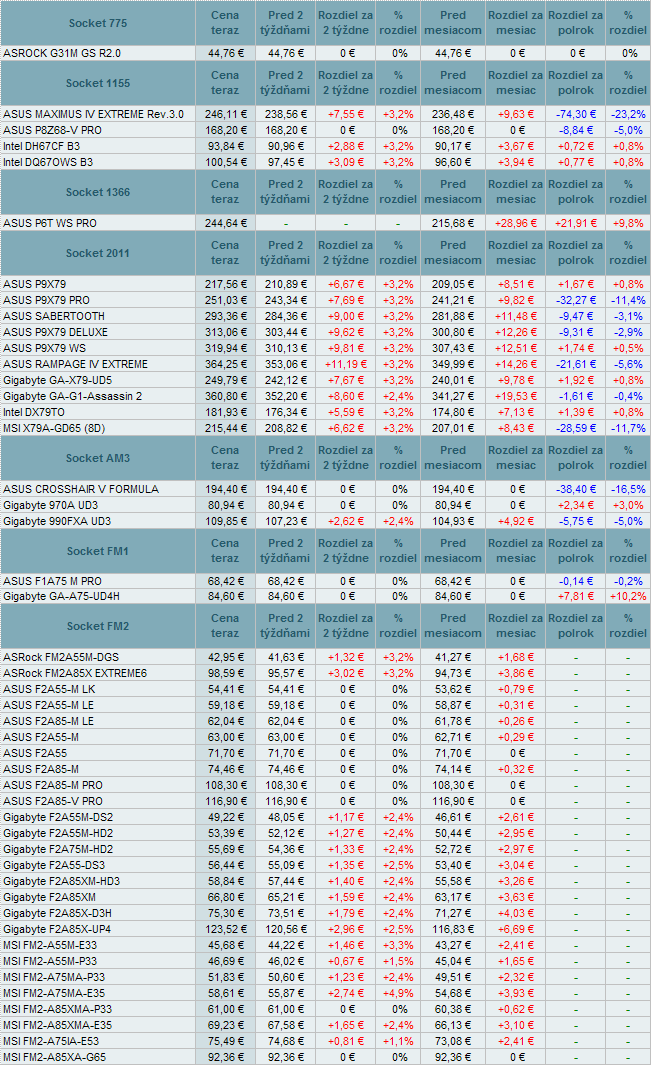Click the MSI X79A-GD65 (8D) product name
Screen dimensions: 651x1065
(x=57, y=428)
